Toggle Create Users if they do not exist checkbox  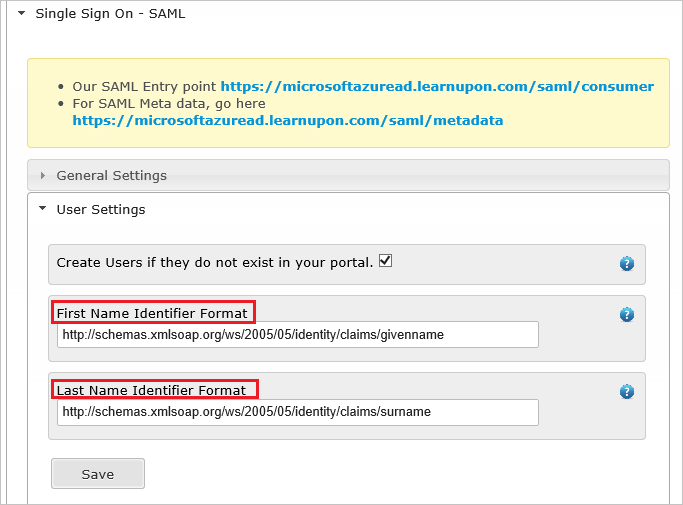tap(385, 261)
